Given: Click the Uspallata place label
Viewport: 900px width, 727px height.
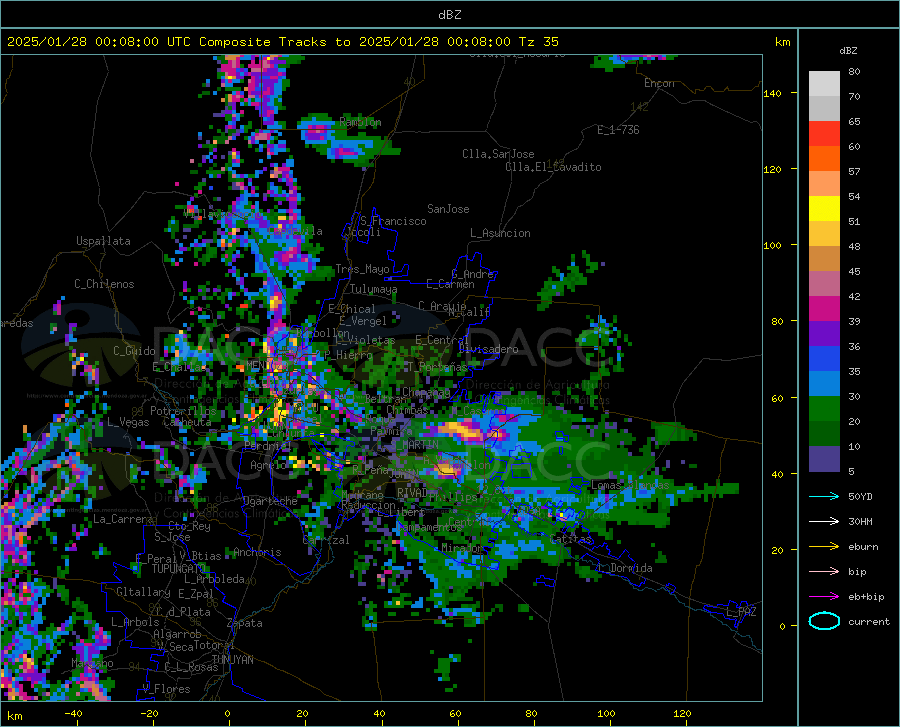Looking at the screenshot, I should (x=103, y=241).
